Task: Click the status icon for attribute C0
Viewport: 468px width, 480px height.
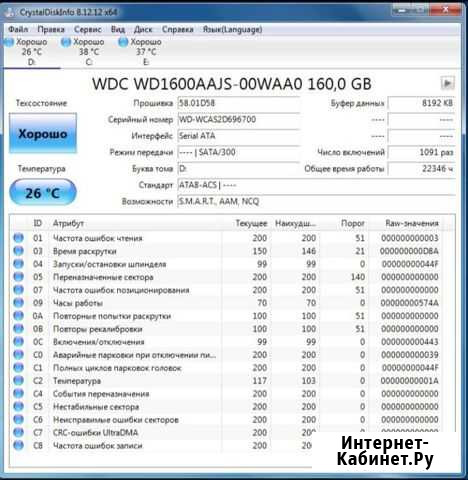Action: [19, 355]
